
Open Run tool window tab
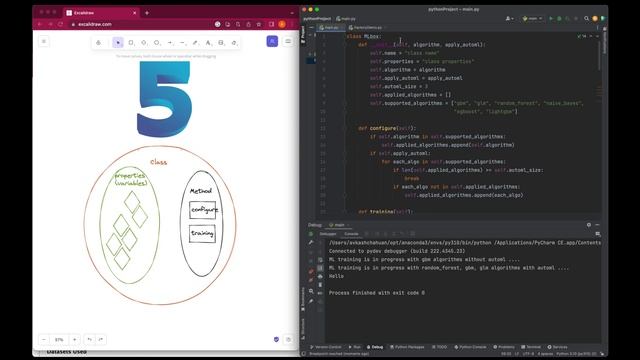[x=355, y=347]
